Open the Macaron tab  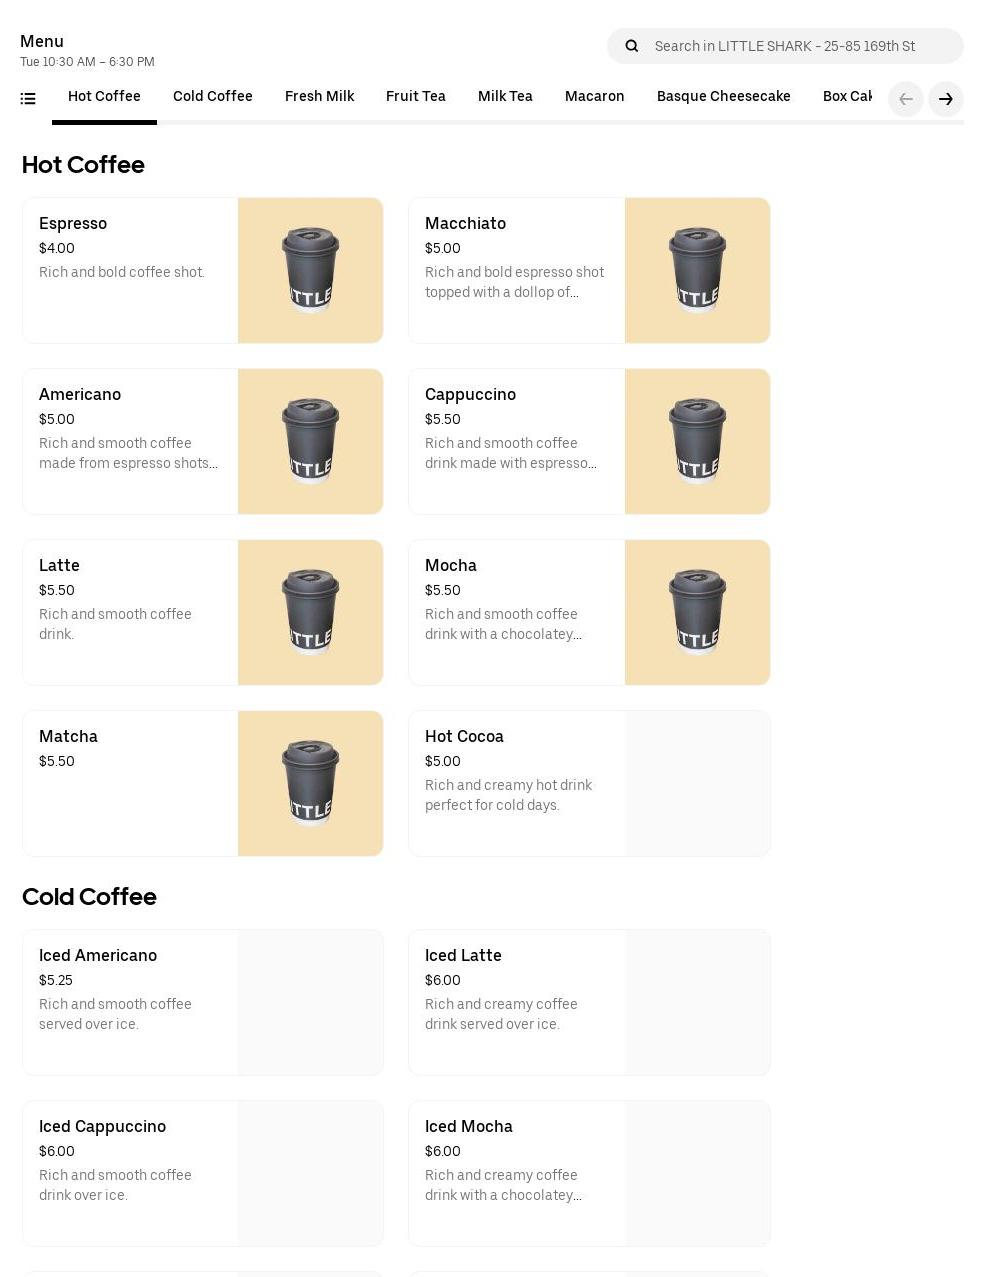595,97
